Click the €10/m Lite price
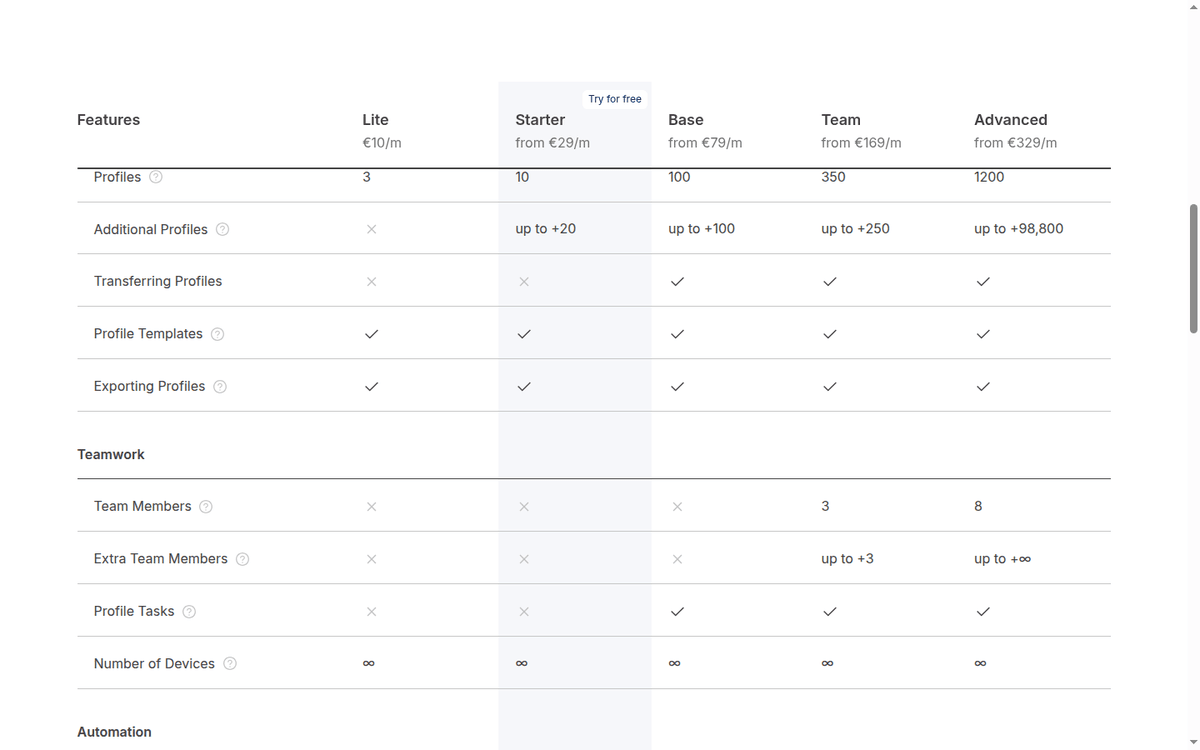 (382, 143)
